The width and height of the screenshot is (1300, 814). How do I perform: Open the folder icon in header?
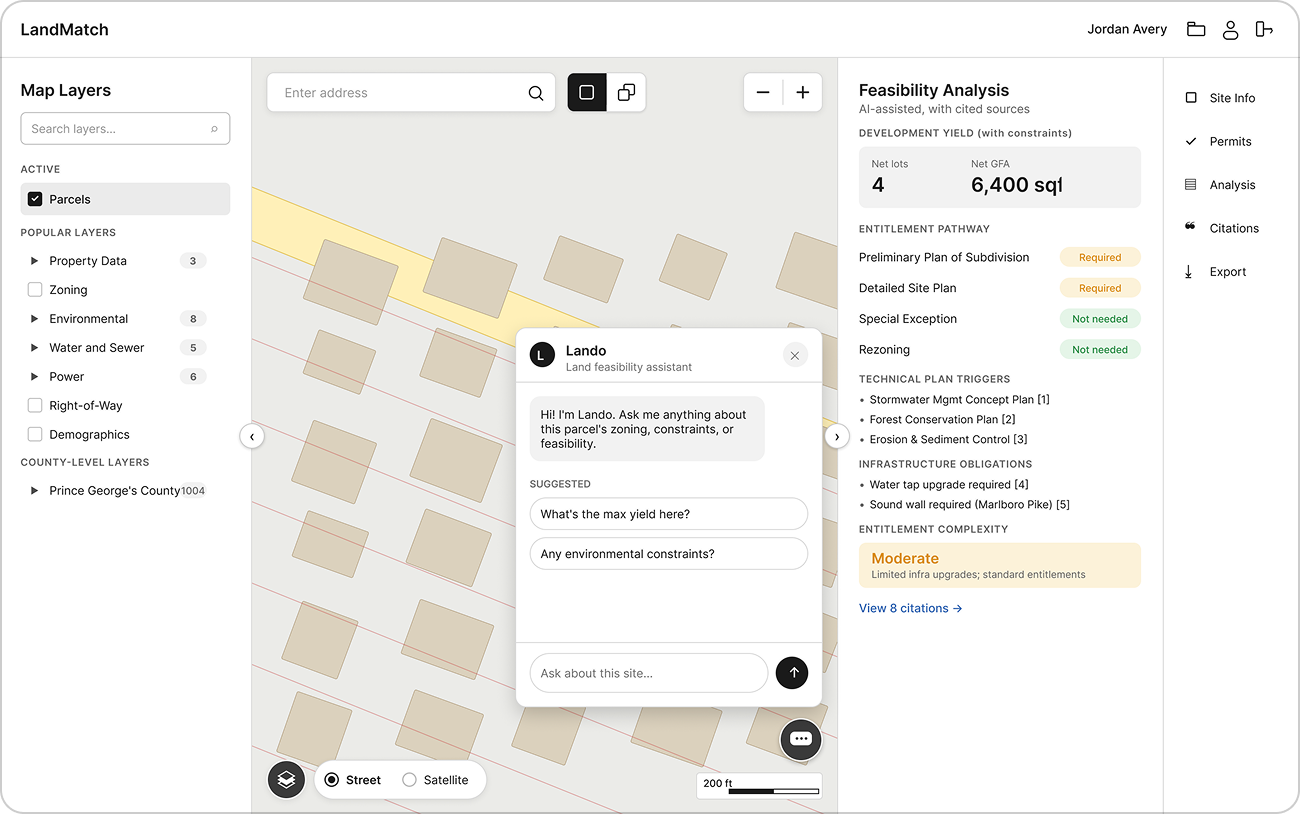[1196, 29]
